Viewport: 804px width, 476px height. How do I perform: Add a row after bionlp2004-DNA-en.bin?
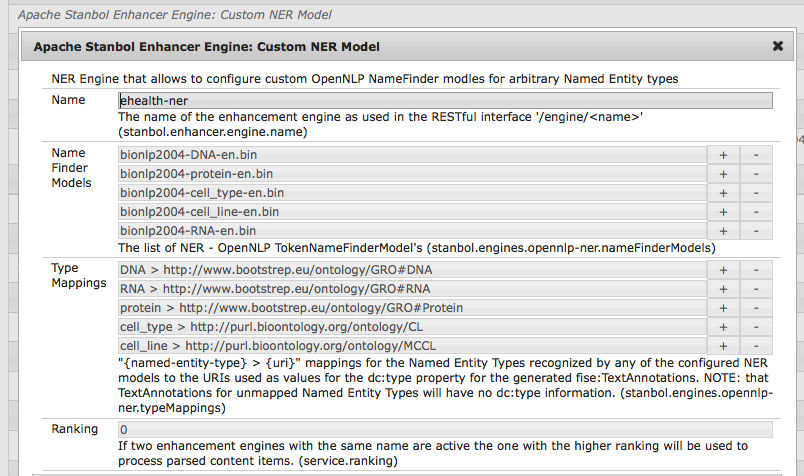point(723,155)
